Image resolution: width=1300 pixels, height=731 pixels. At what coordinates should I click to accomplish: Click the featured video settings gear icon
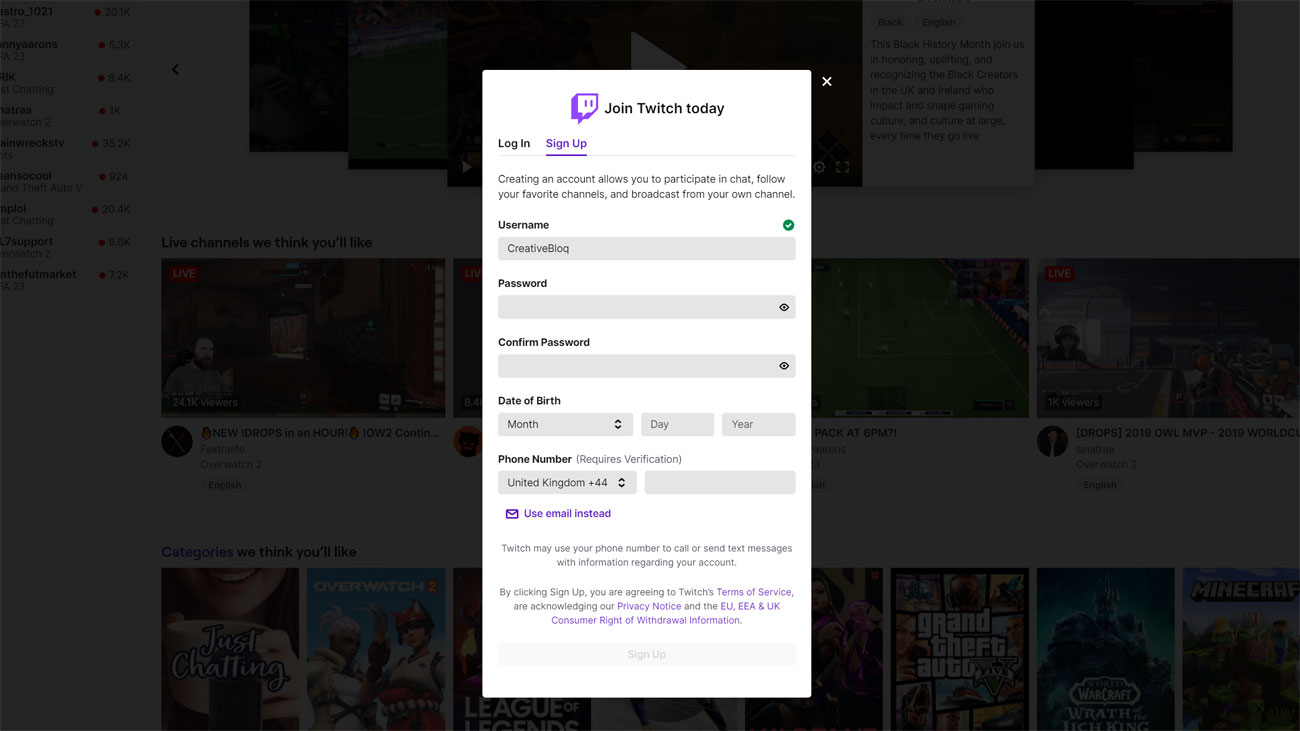pyautogui.click(x=819, y=167)
